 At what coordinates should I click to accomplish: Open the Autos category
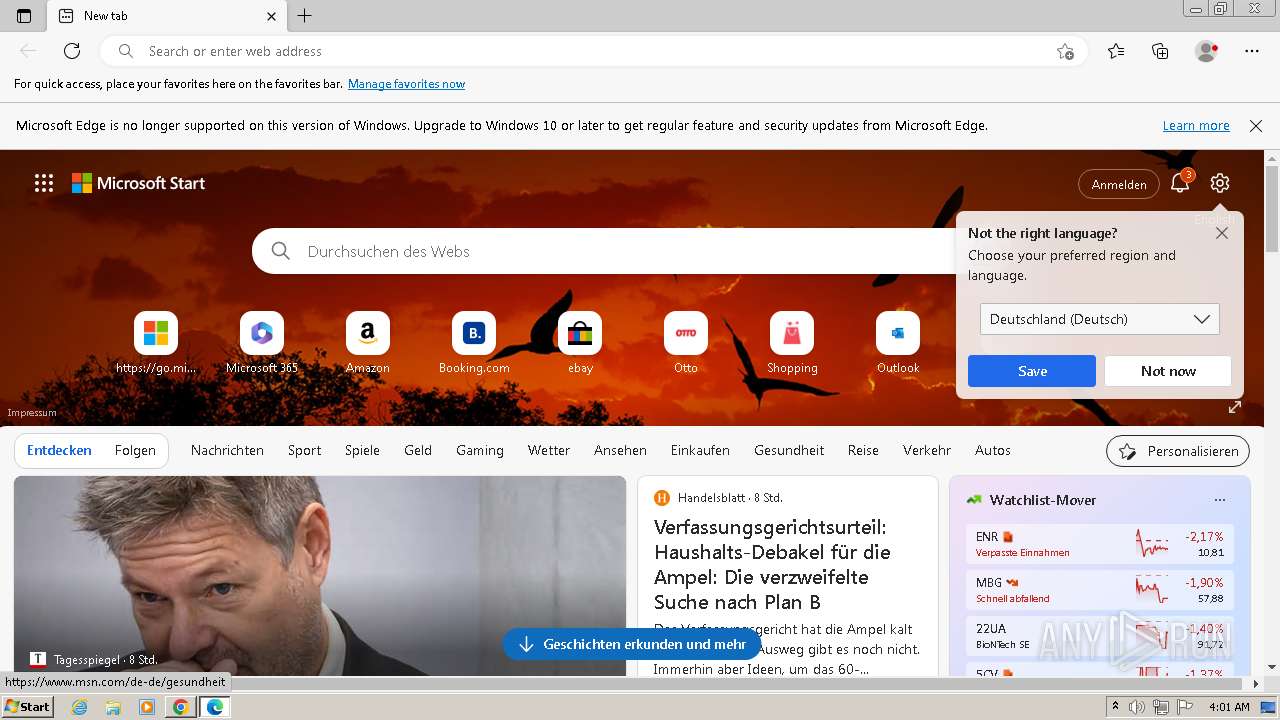click(x=993, y=450)
